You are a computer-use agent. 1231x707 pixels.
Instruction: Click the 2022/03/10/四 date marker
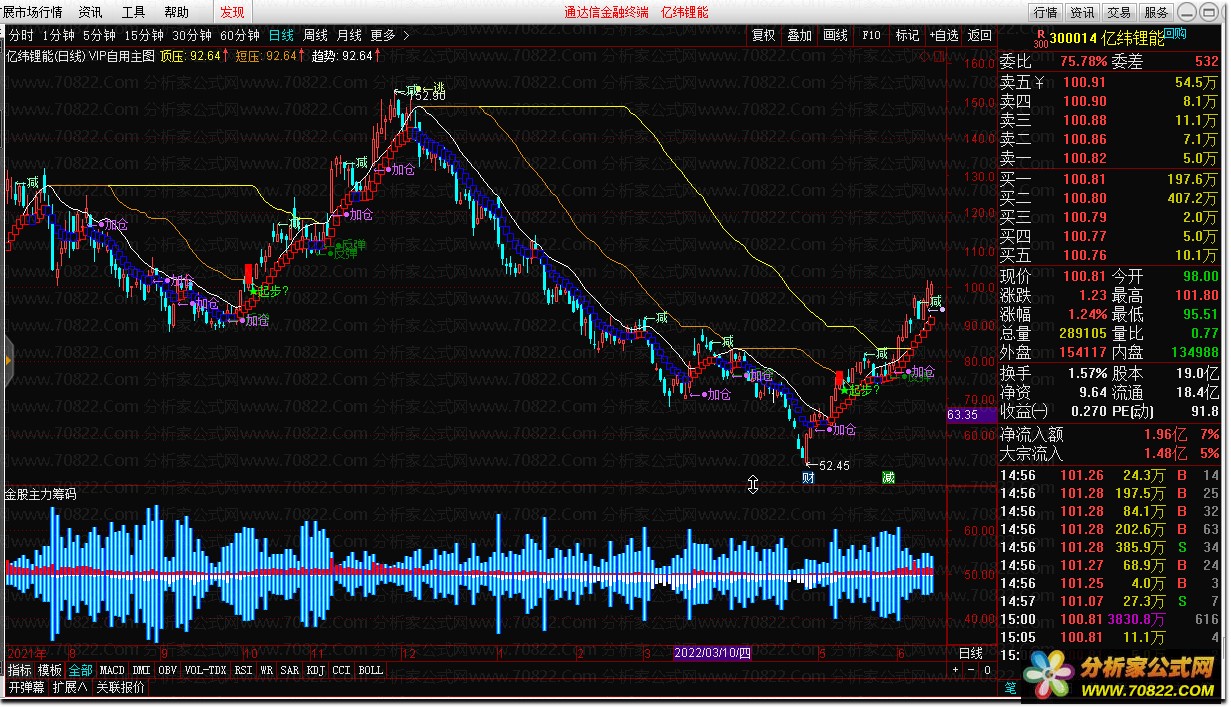(x=713, y=653)
